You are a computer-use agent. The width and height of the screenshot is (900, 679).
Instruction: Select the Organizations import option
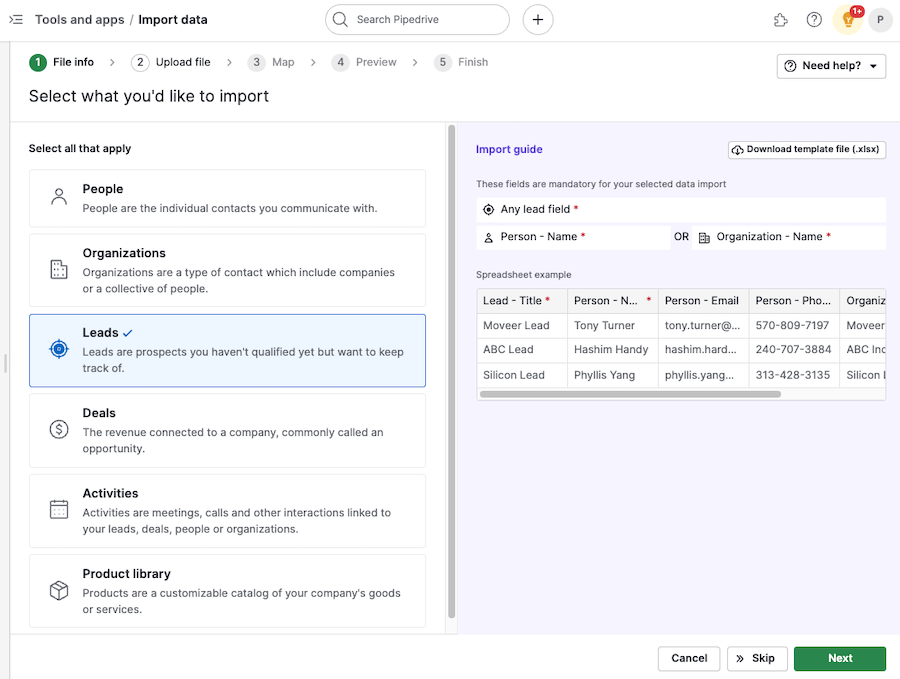(227, 270)
